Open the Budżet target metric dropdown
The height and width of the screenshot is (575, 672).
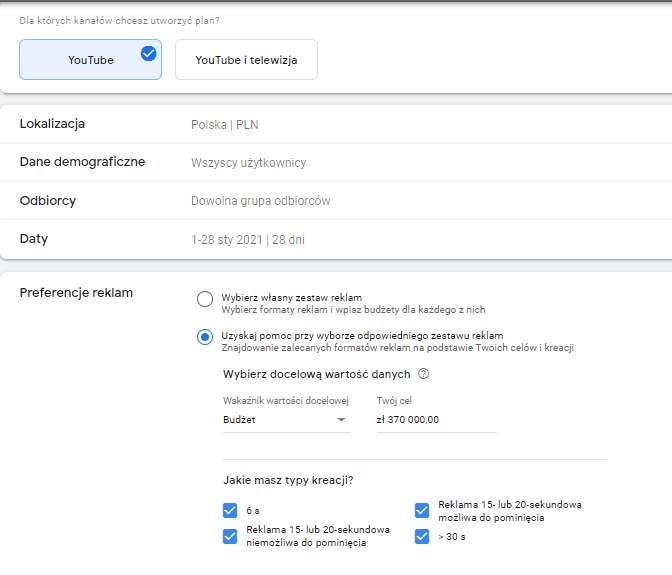(x=286, y=420)
